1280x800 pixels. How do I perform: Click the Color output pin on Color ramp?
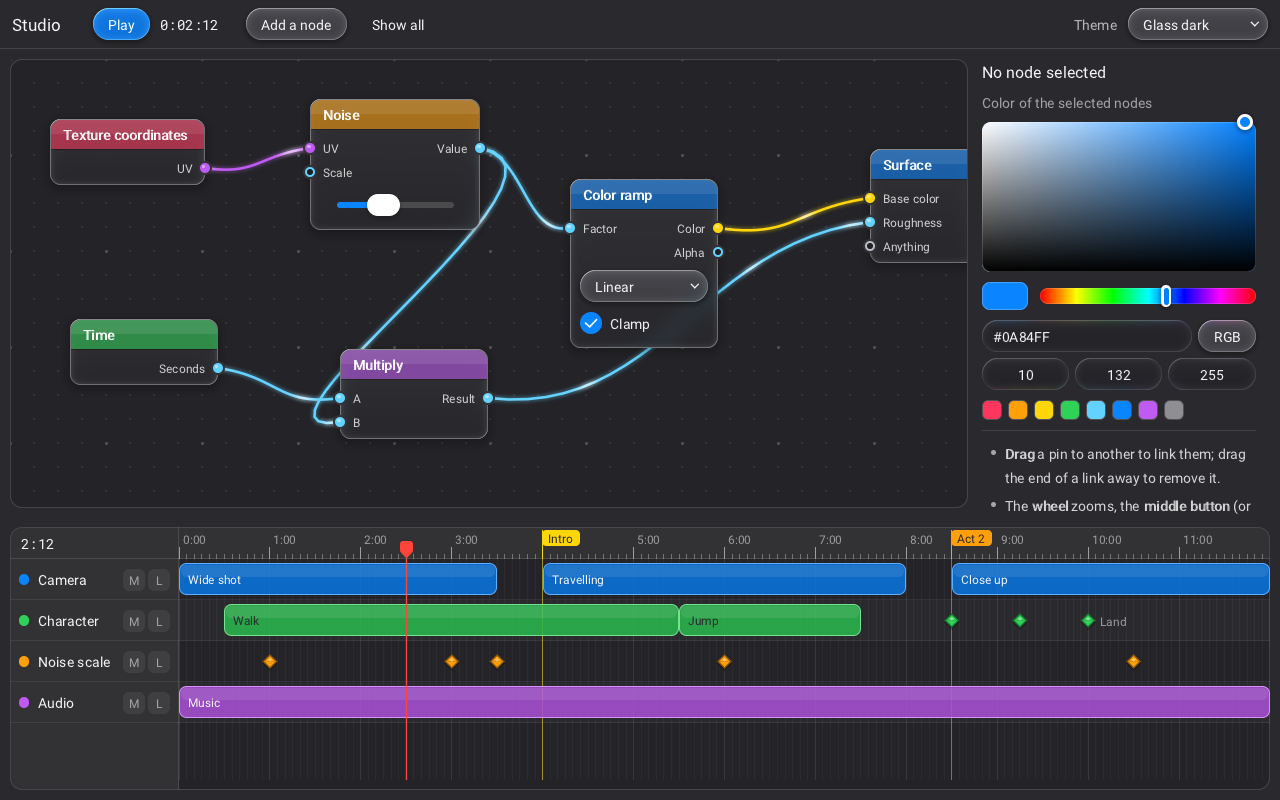coord(718,228)
